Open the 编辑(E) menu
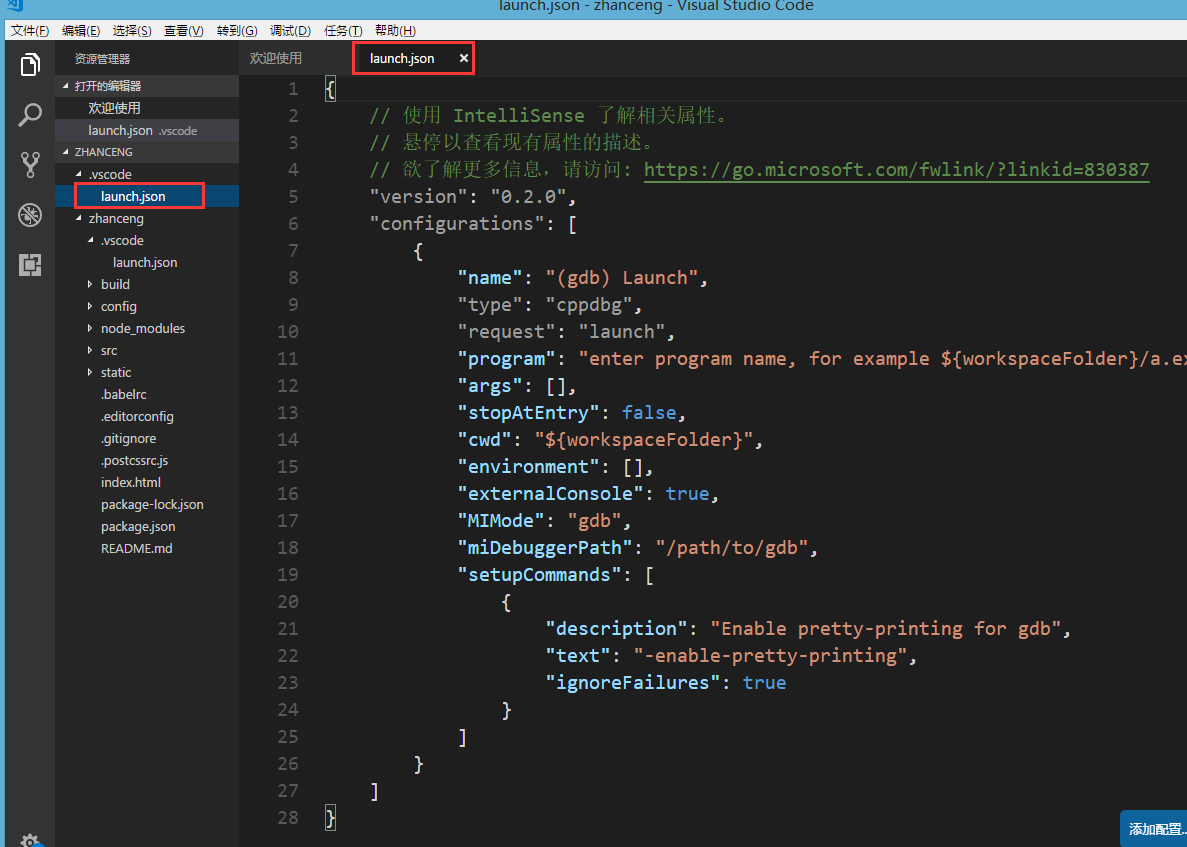The image size is (1187, 847). (x=81, y=30)
